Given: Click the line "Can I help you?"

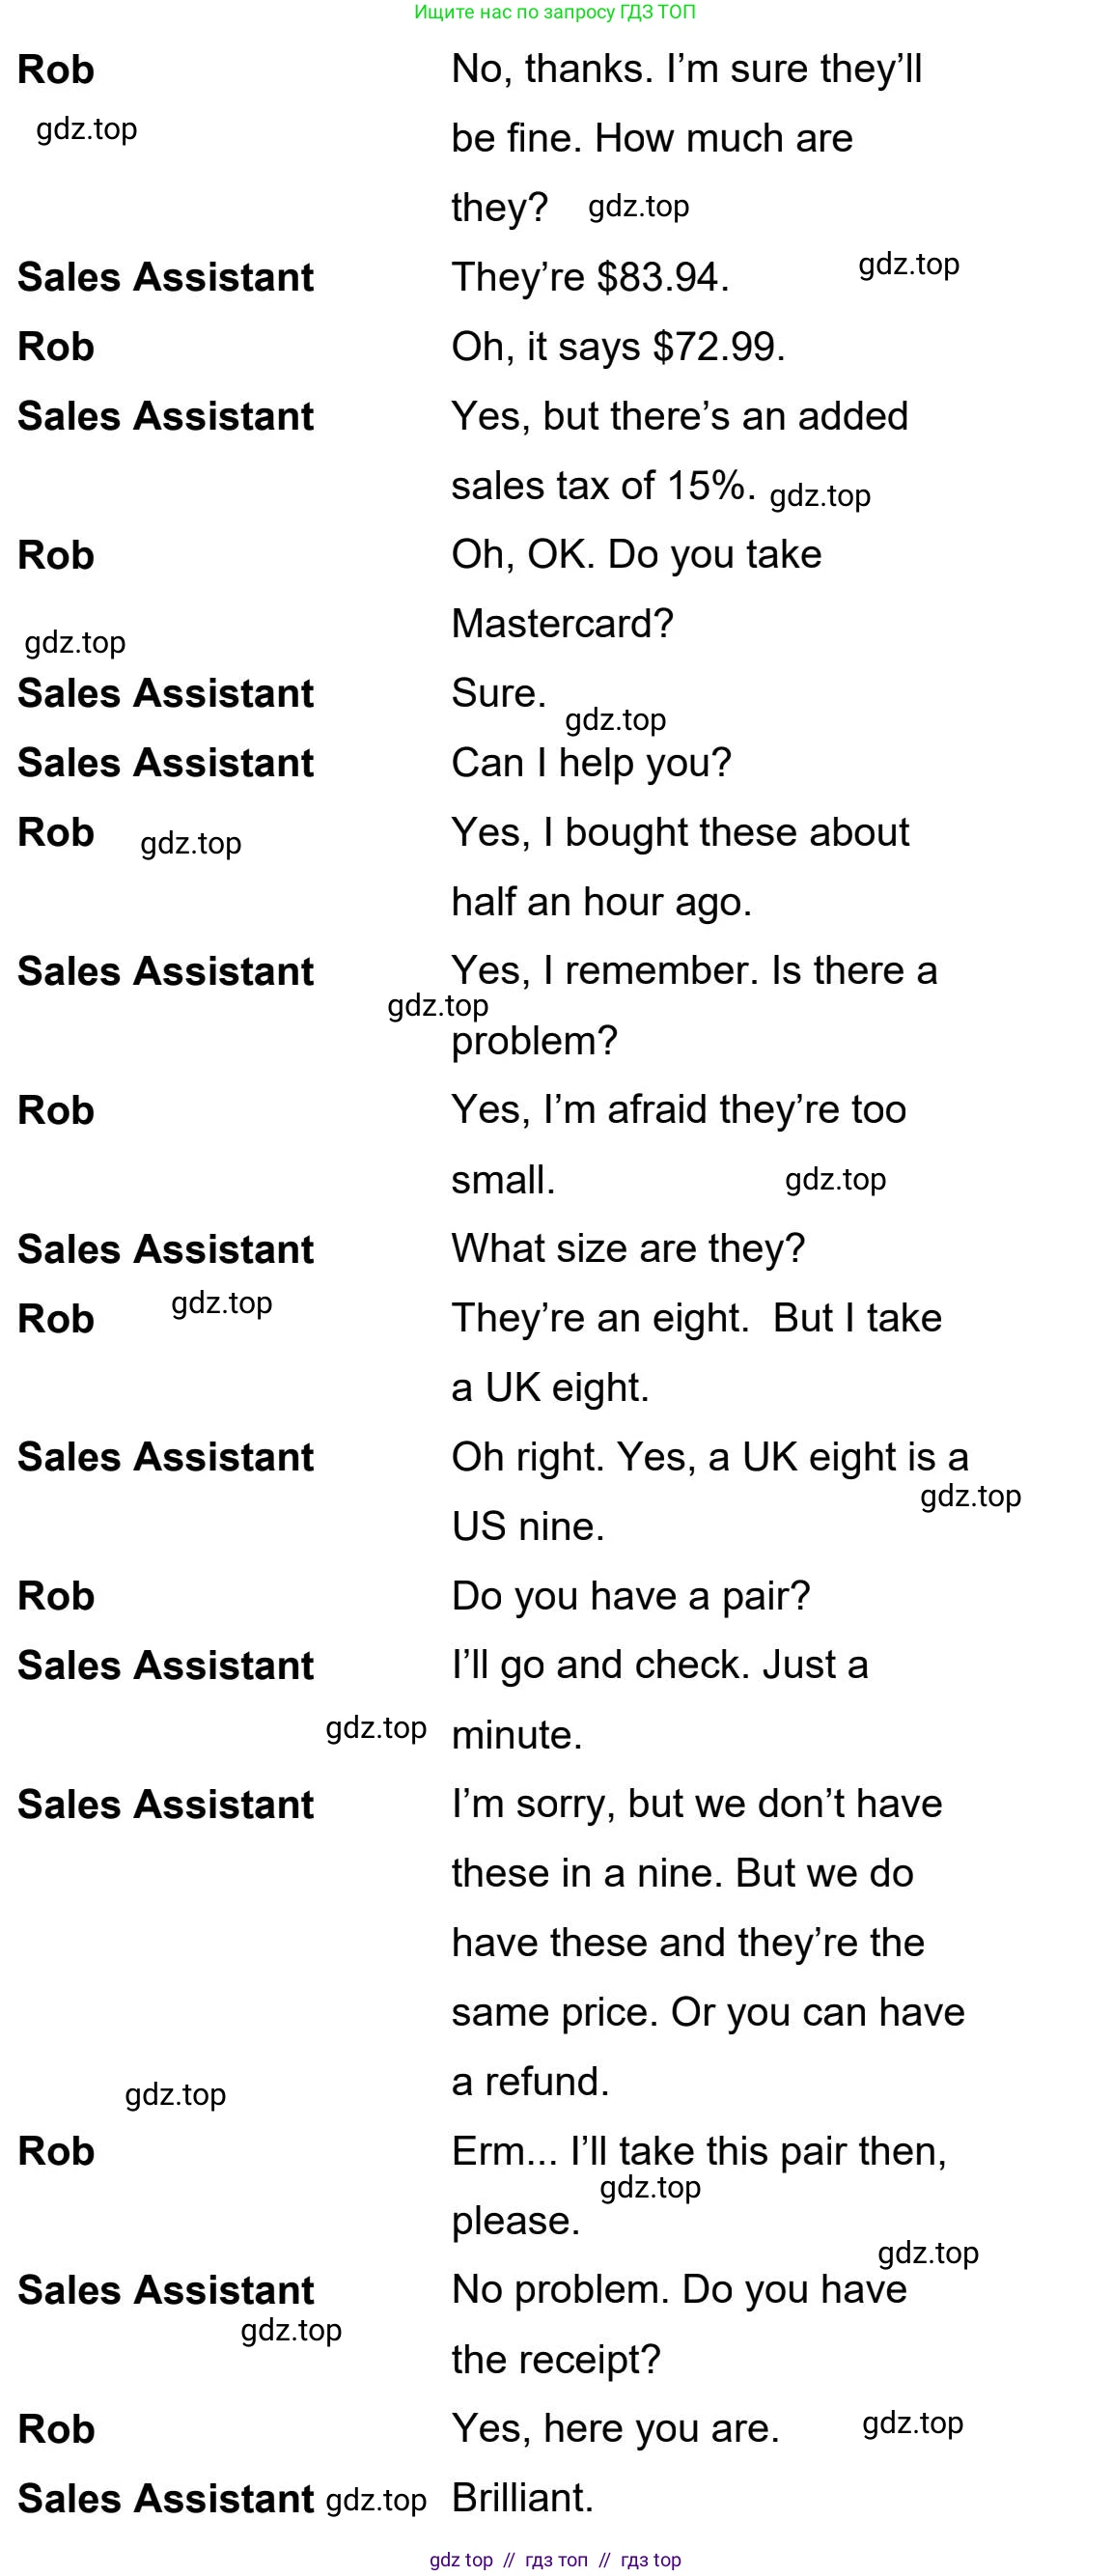Looking at the screenshot, I should [591, 763].
